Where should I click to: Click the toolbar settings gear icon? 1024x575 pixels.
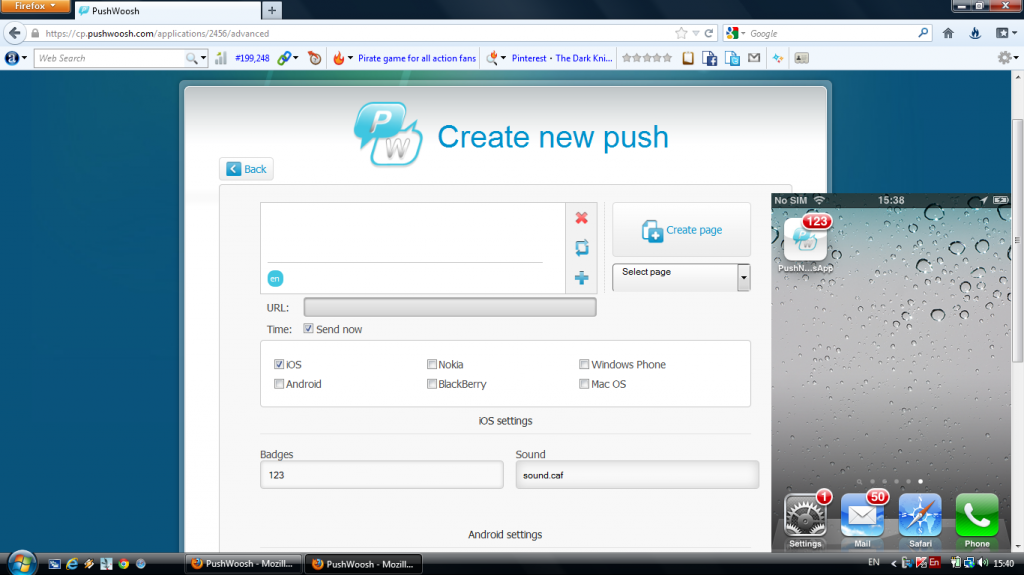coord(1004,58)
